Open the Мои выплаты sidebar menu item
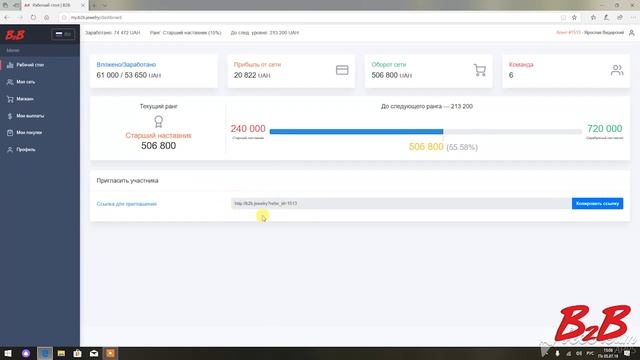Image resolution: width=640 pixels, height=360 pixels. pos(40,116)
